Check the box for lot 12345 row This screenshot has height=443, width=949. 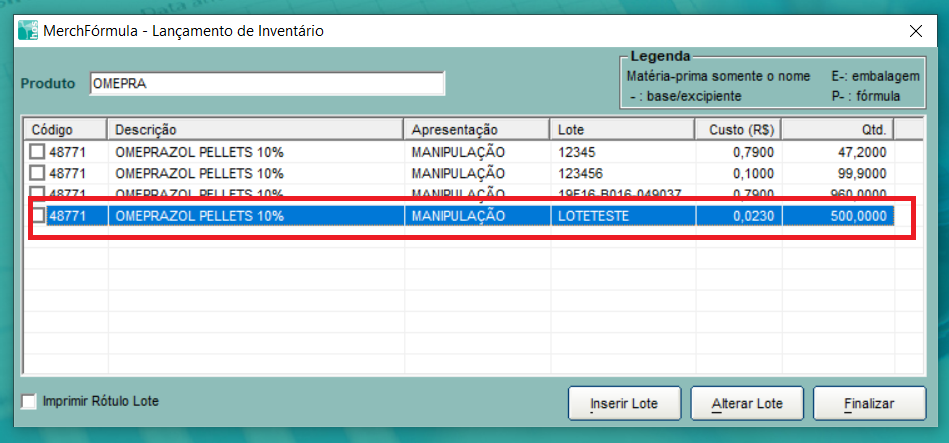coord(37,152)
